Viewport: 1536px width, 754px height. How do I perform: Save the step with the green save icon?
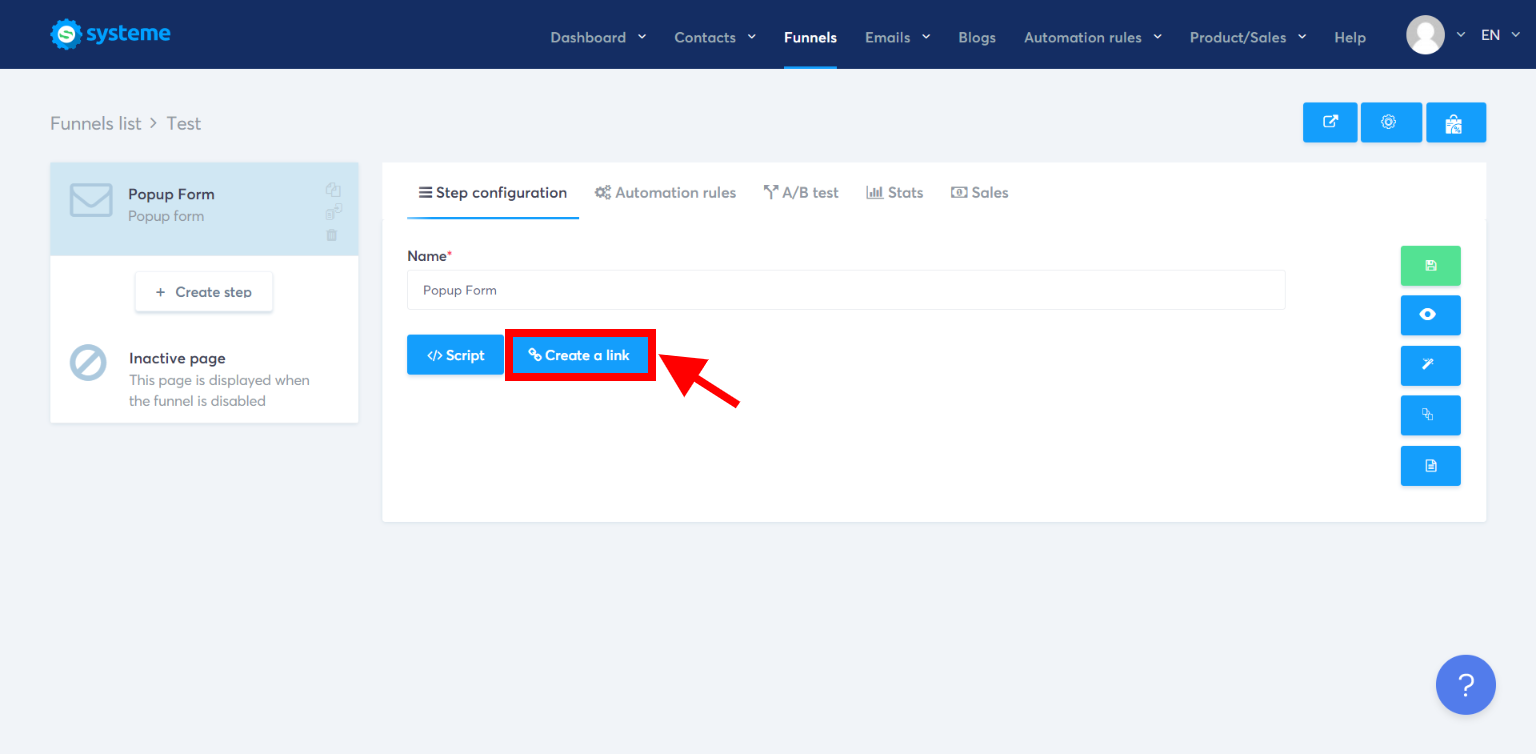click(x=1430, y=265)
